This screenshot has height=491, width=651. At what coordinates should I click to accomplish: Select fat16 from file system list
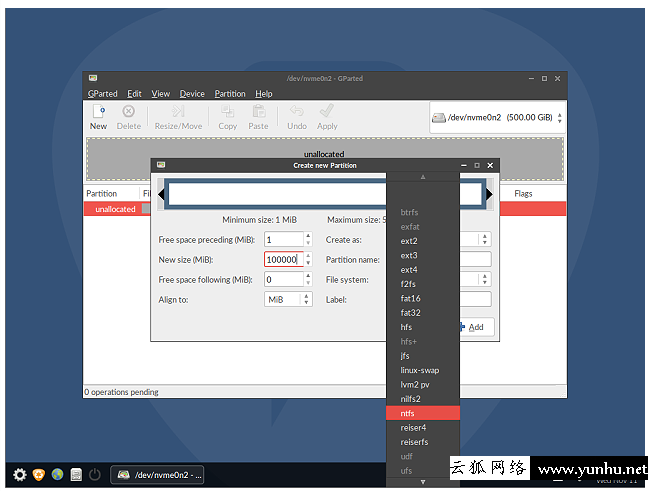coord(423,298)
